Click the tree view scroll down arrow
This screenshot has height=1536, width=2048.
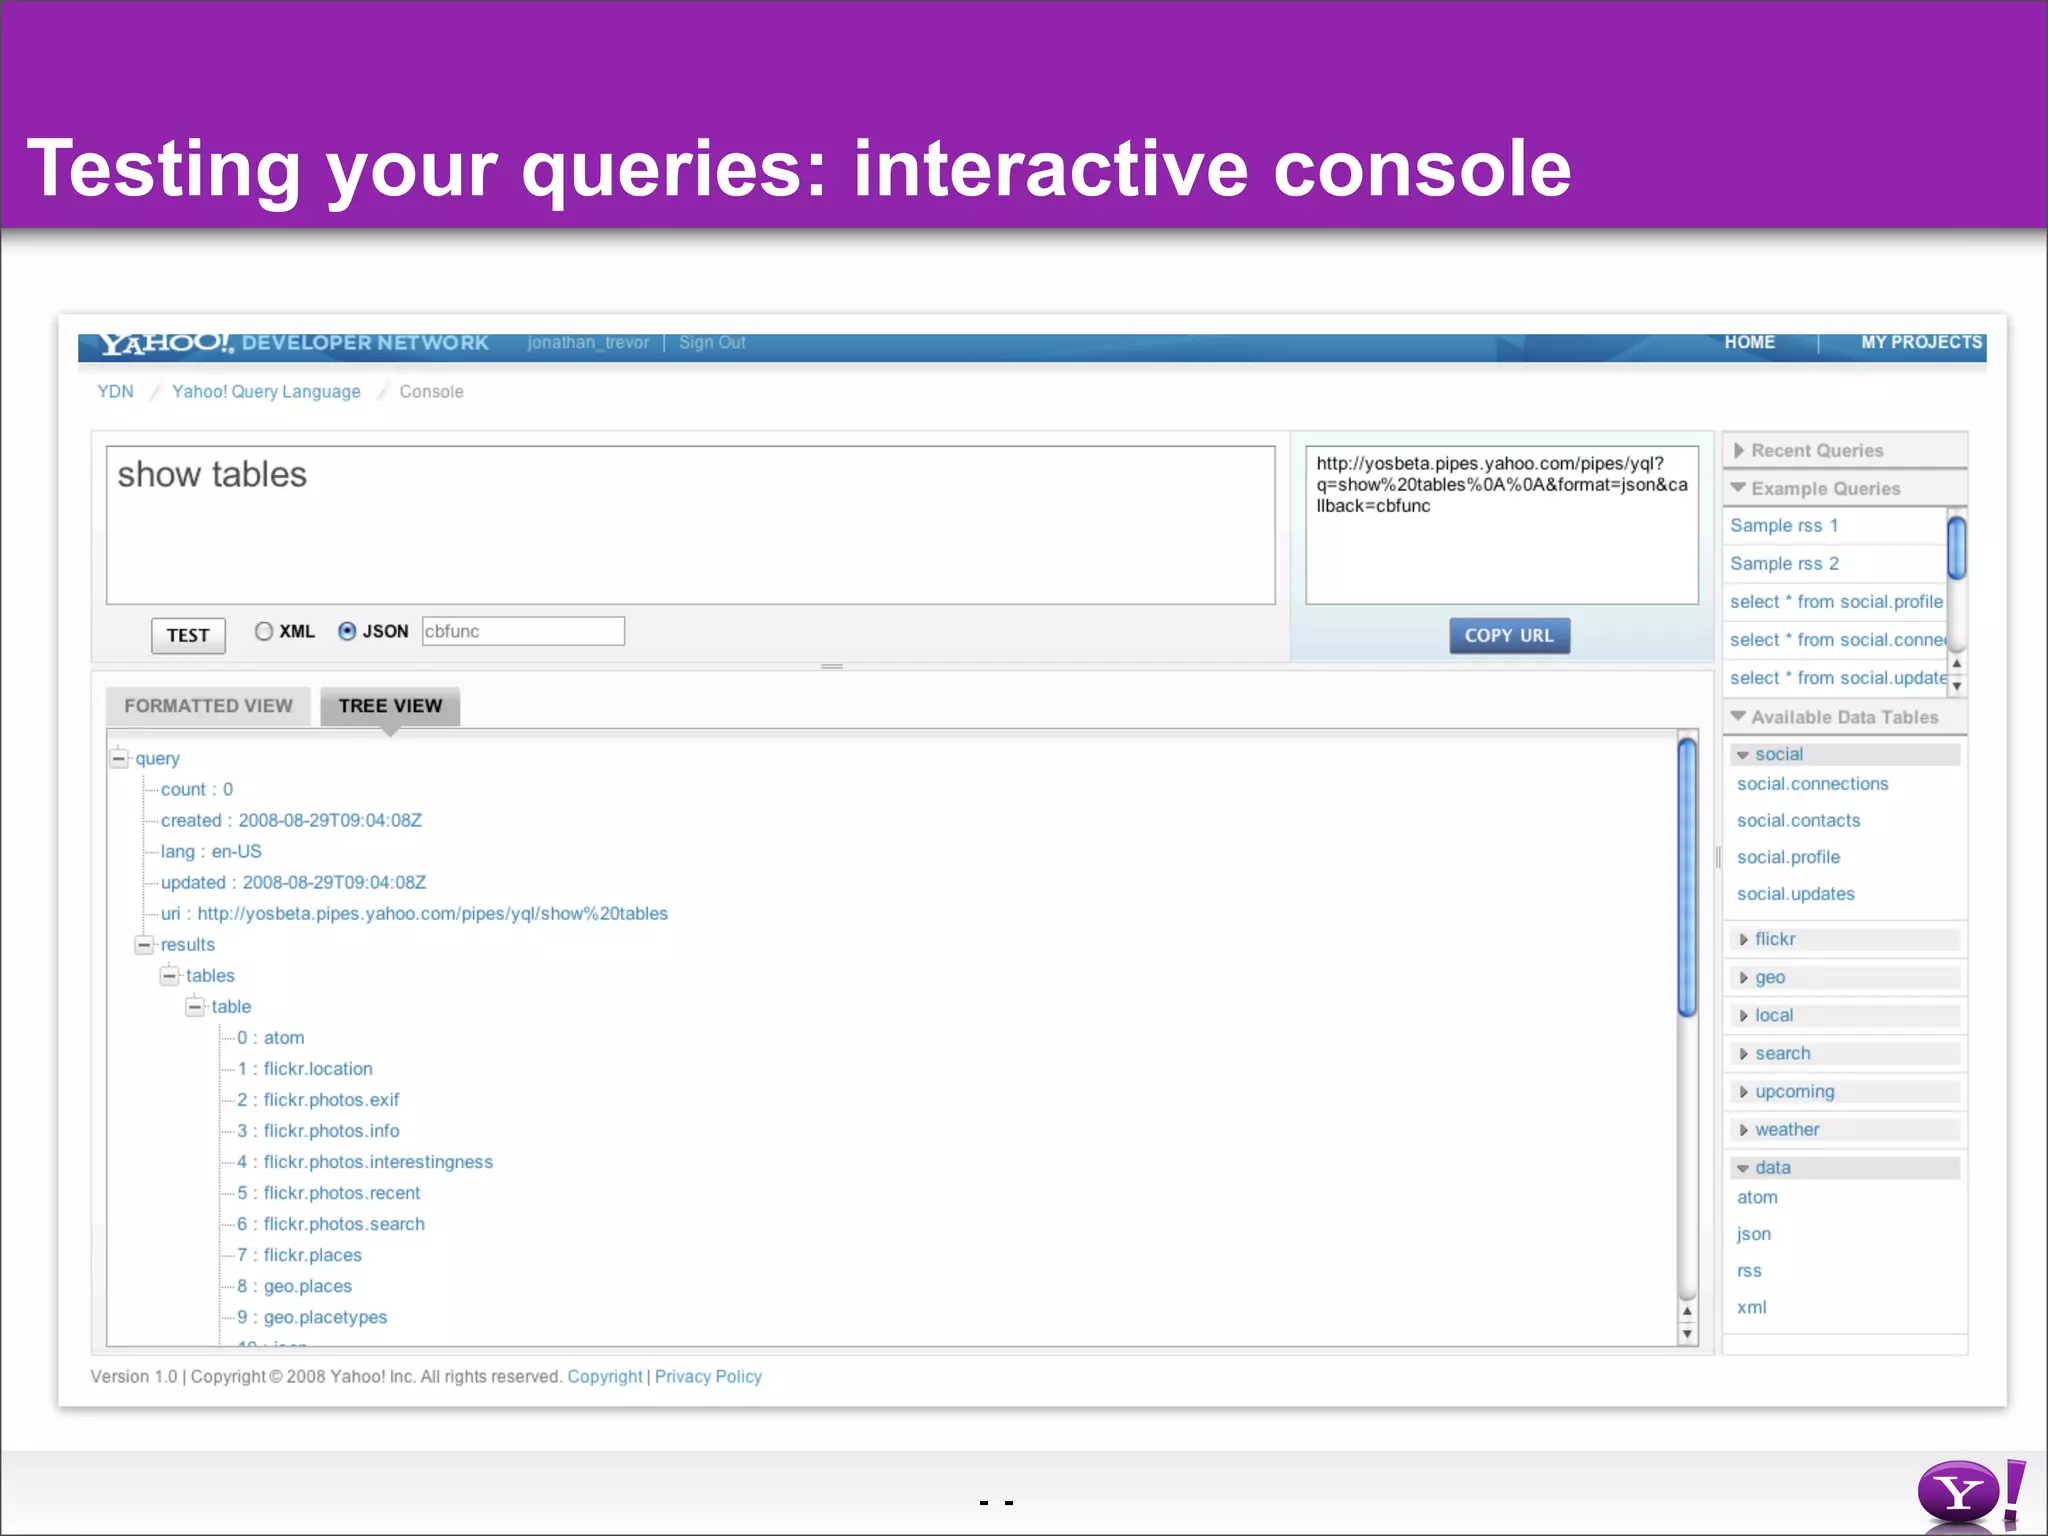point(1687,1333)
